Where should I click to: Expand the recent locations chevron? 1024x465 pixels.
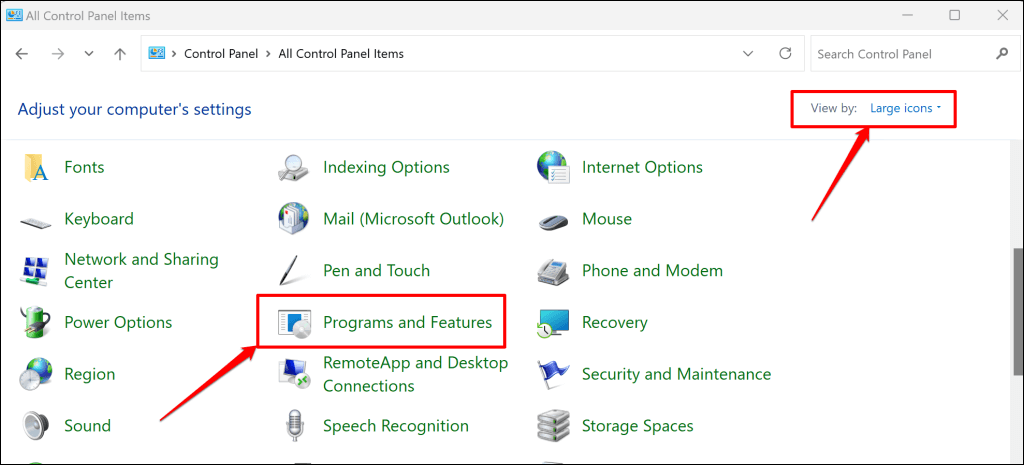tap(89, 54)
